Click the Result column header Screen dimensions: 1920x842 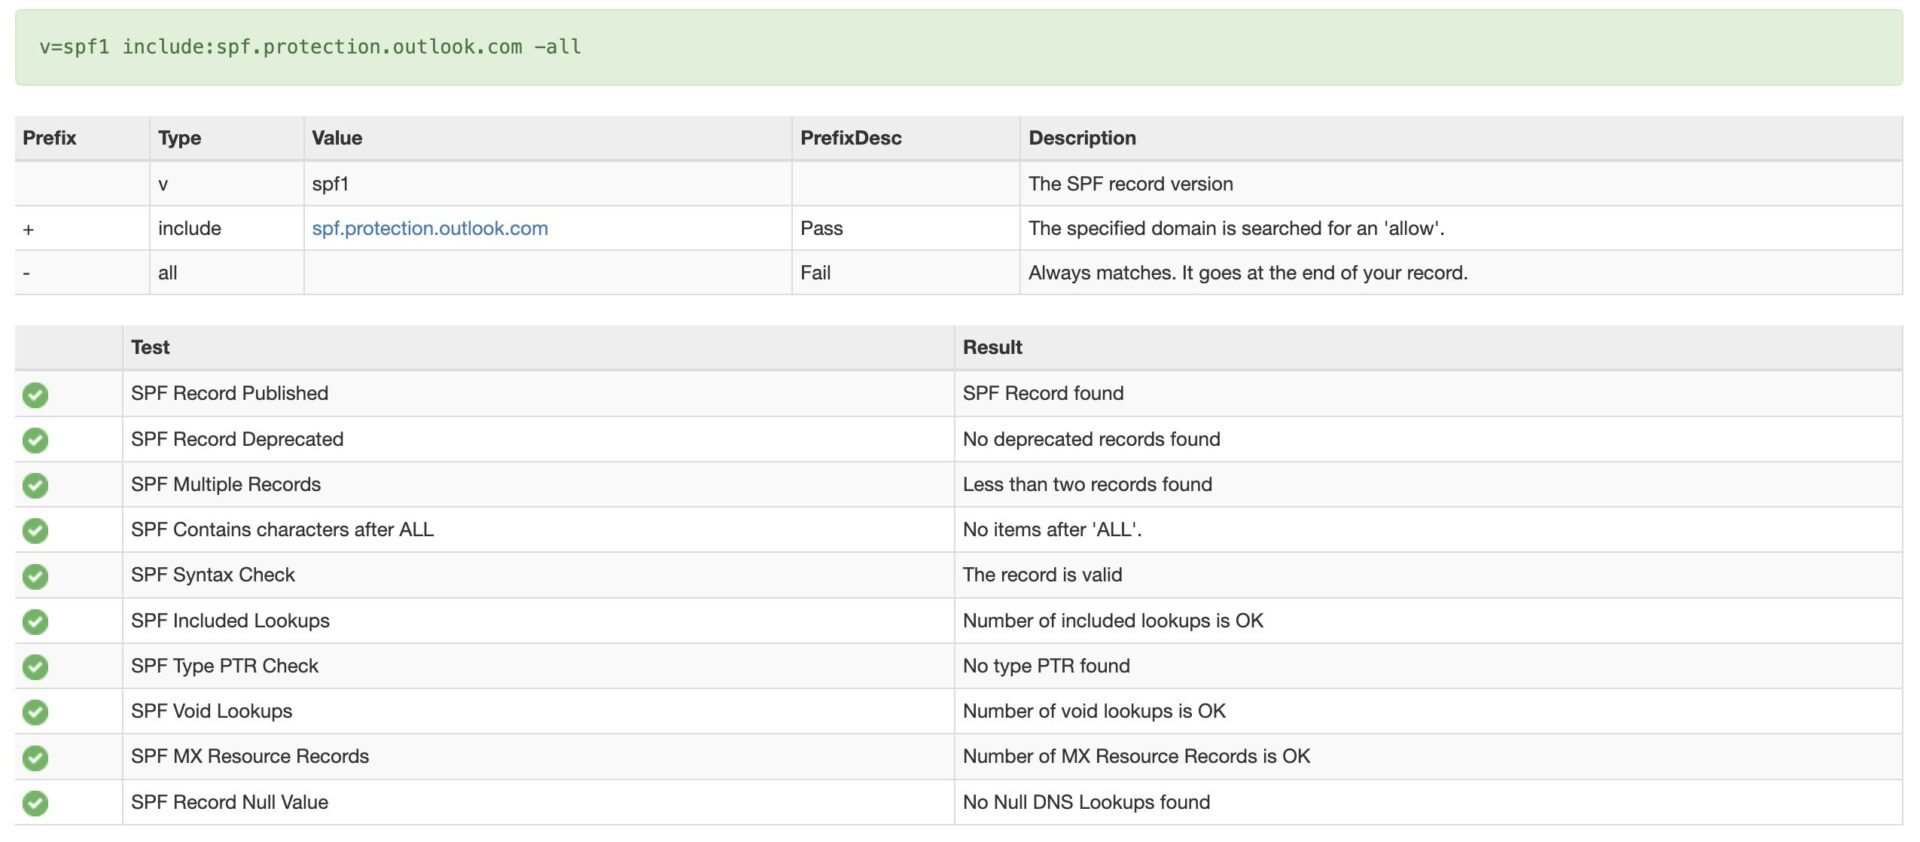point(992,347)
